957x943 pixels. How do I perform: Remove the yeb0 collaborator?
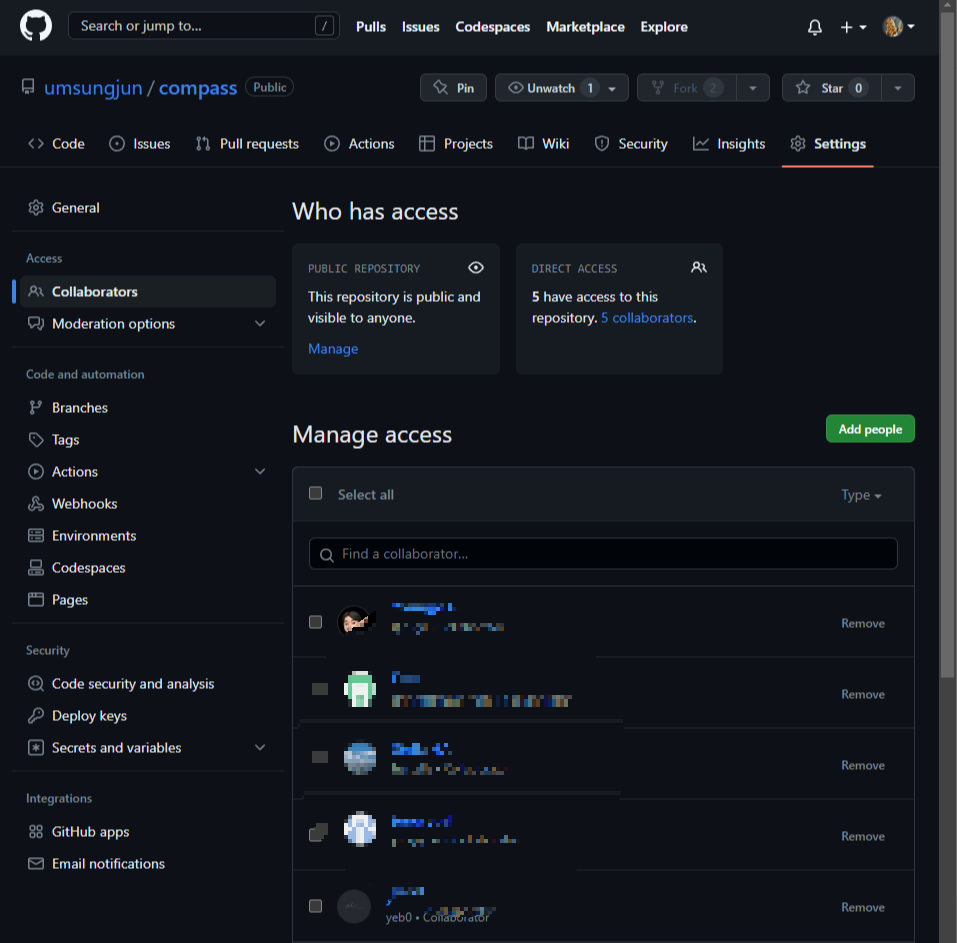click(x=862, y=907)
